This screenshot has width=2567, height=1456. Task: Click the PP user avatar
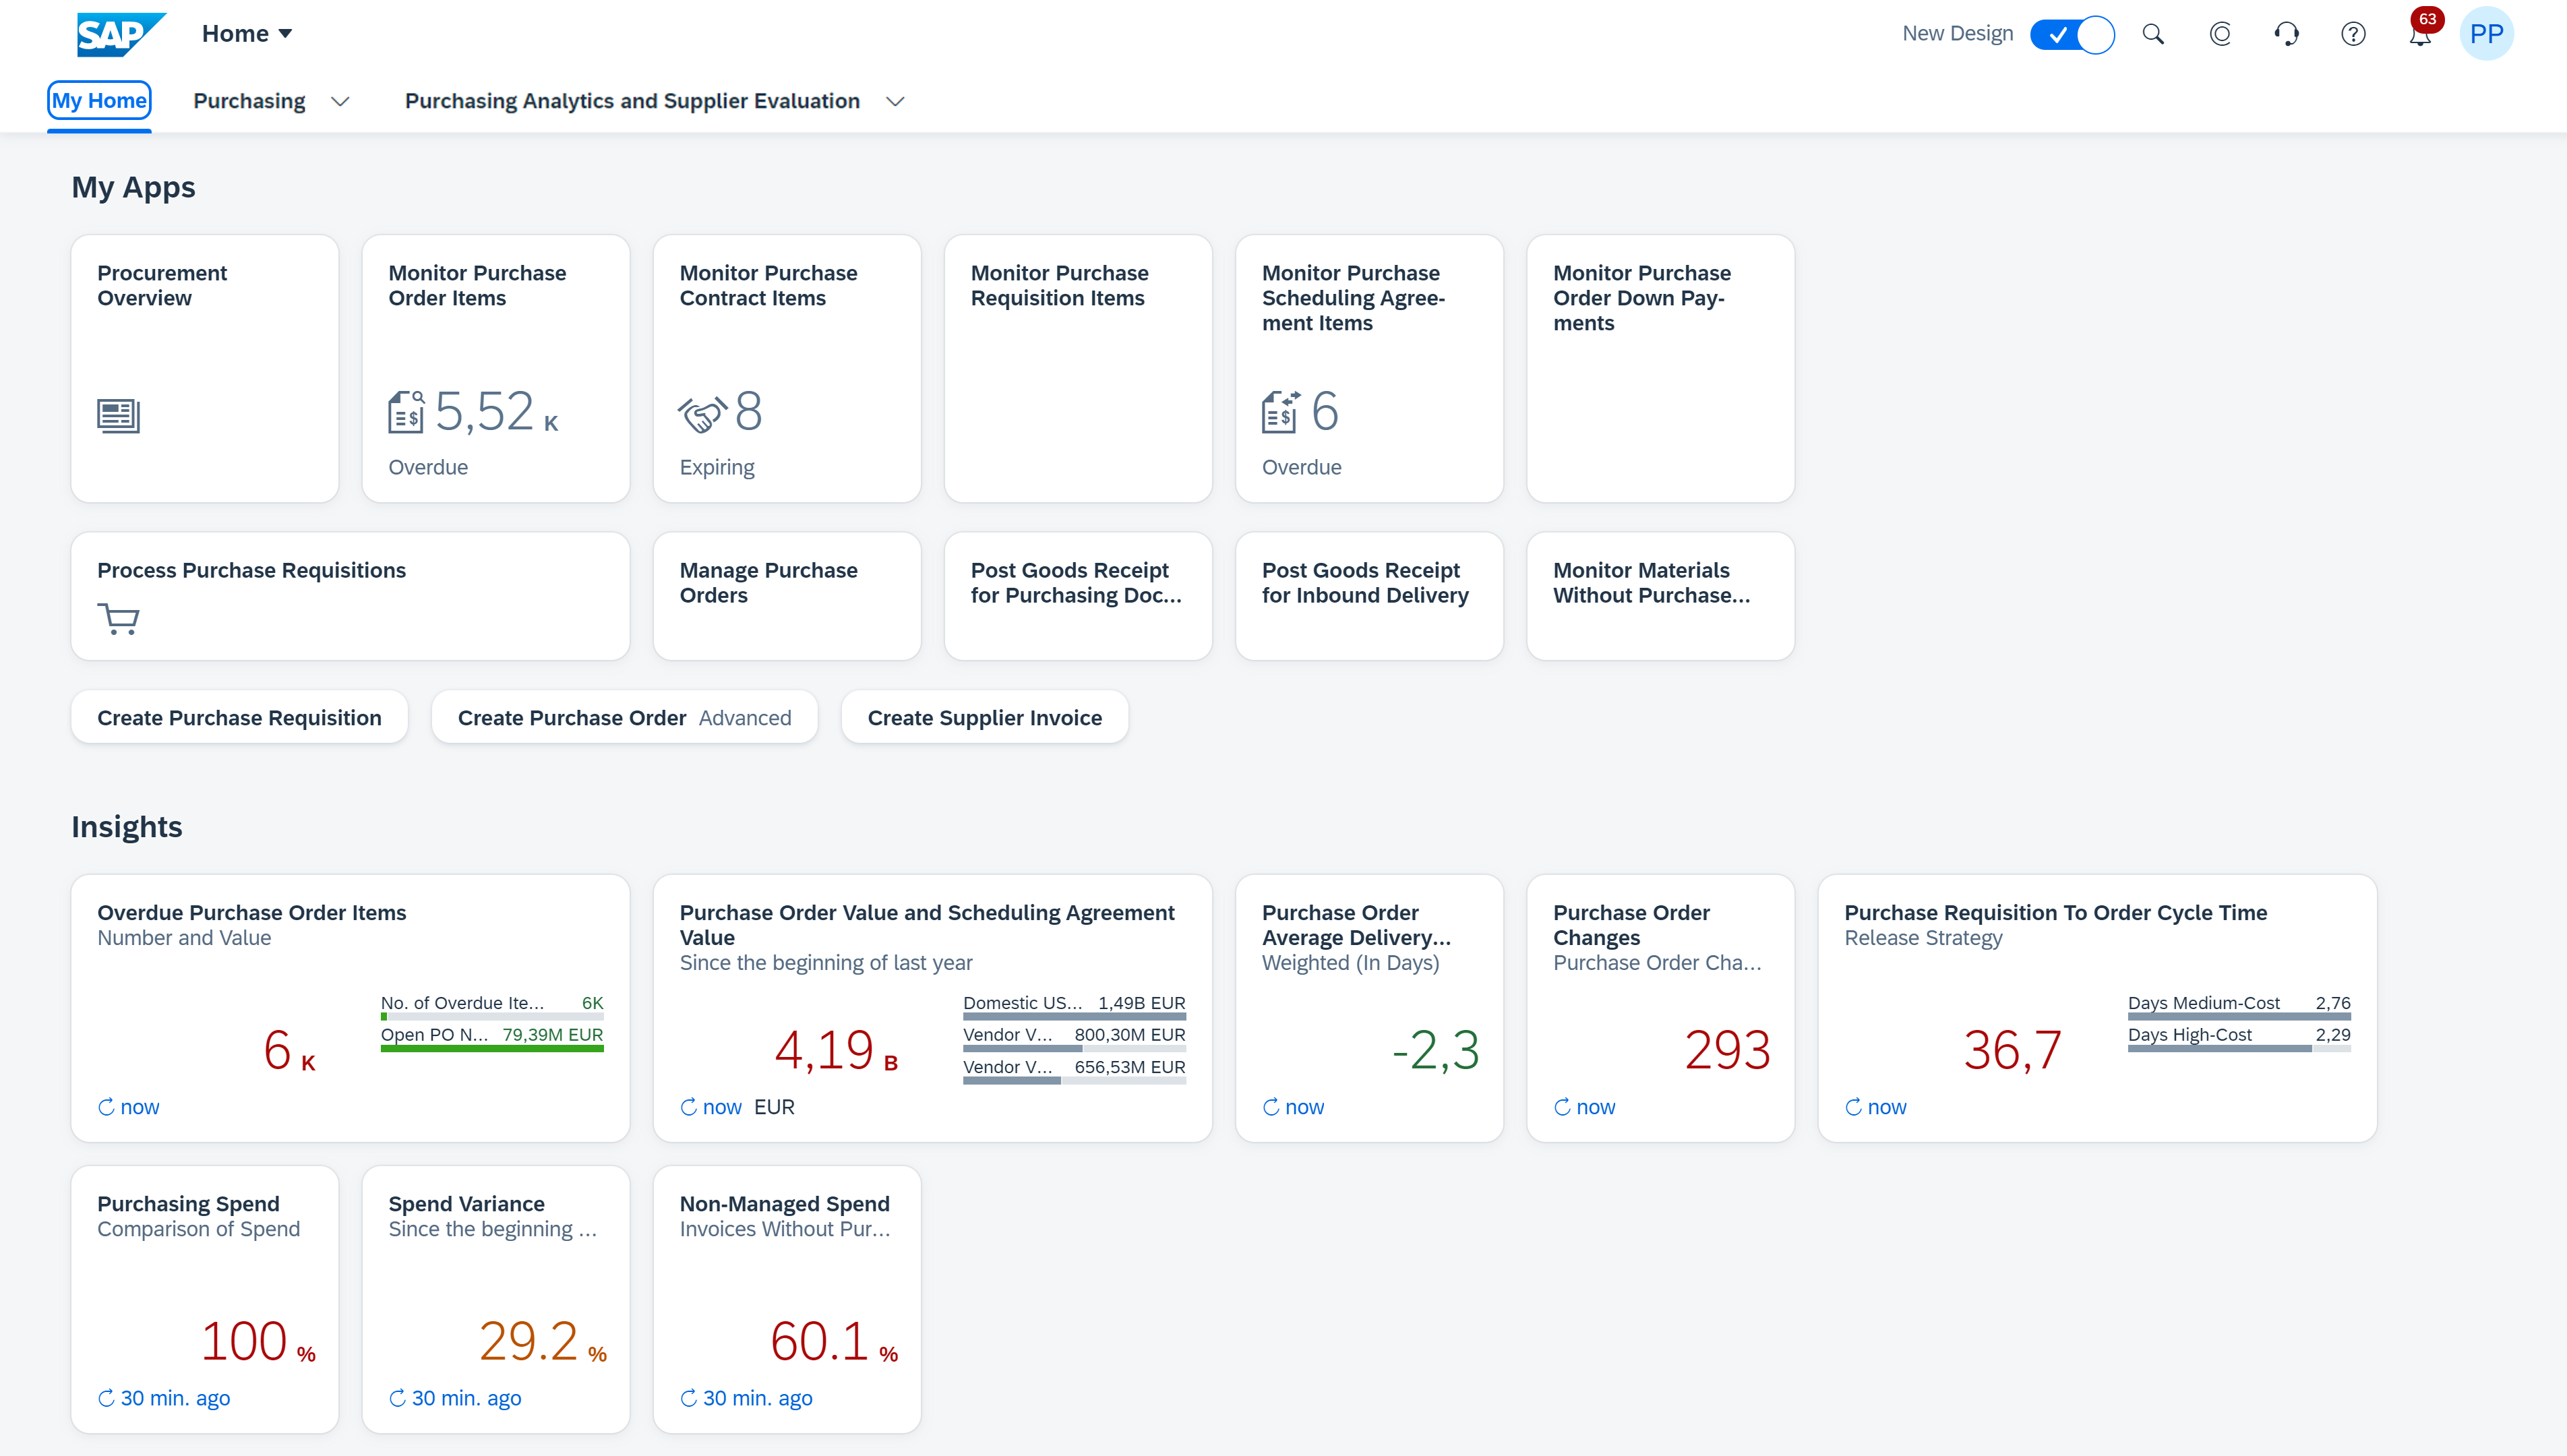(2486, 34)
